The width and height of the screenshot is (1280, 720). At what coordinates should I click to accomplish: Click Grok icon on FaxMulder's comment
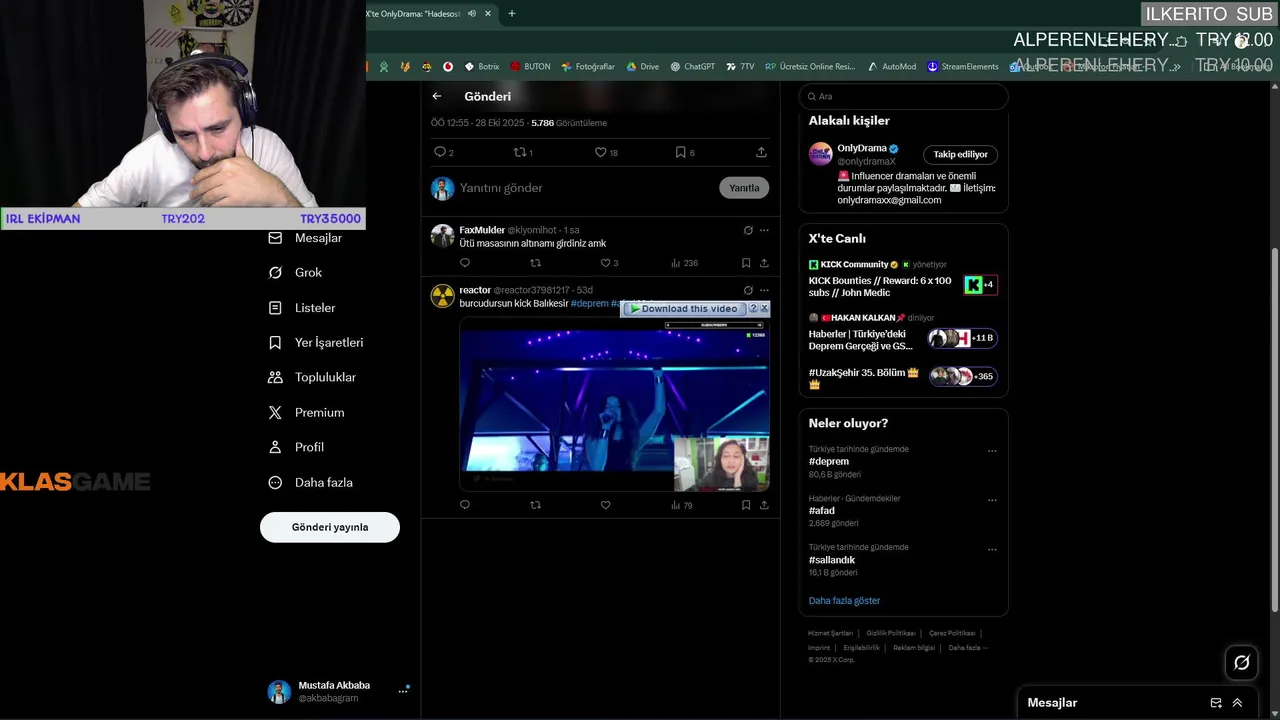pyautogui.click(x=748, y=230)
